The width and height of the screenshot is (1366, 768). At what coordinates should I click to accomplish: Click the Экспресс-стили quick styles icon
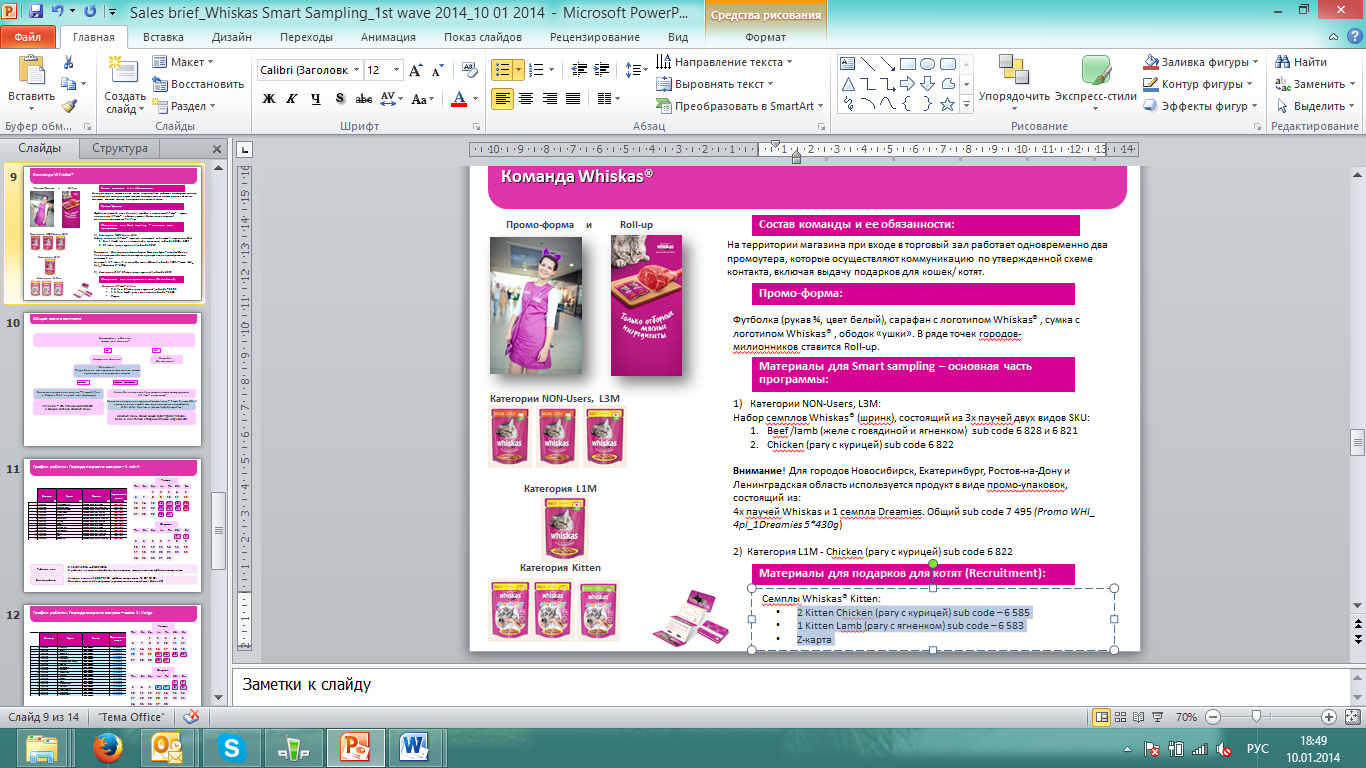coord(1097,70)
